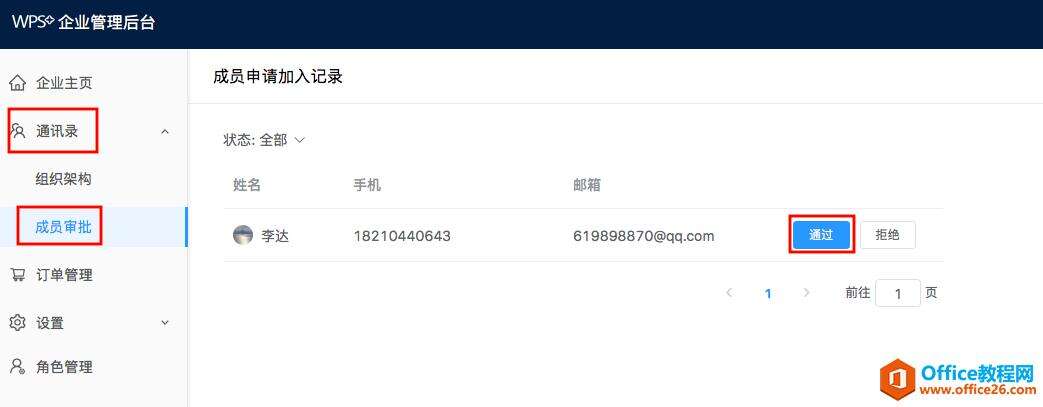Click the home icon beside 企业主页
Image resolution: width=1043 pixels, height=407 pixels.
17,83
